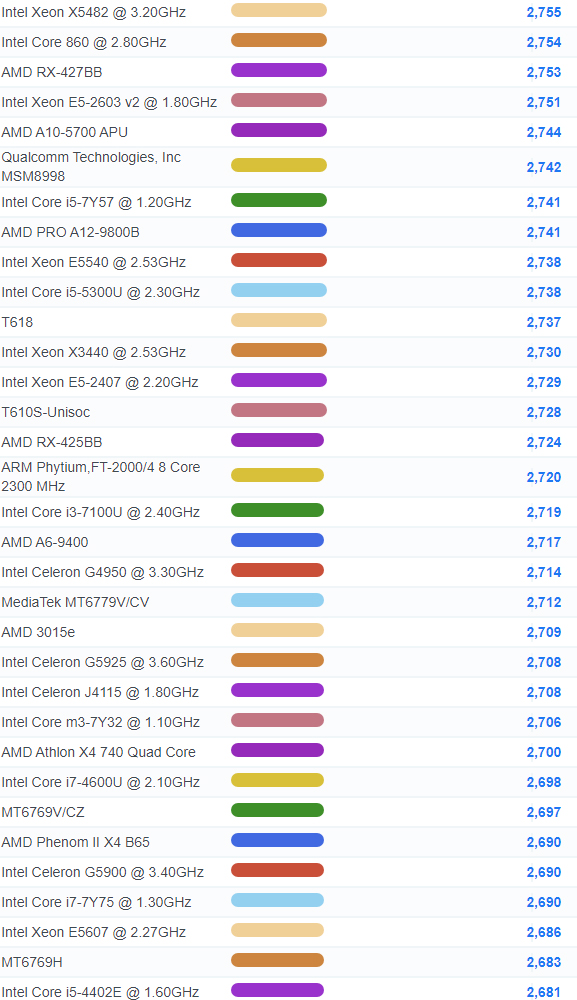Open MediaTek MT6779V/CV link
The width and height of the screenshot is (577, 1000).
click(75, 602)
